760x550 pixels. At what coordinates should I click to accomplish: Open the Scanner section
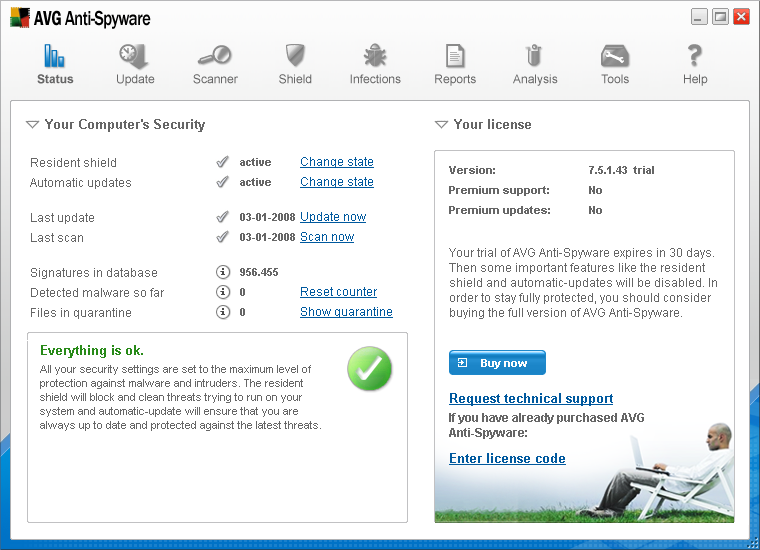coord(215,64)
